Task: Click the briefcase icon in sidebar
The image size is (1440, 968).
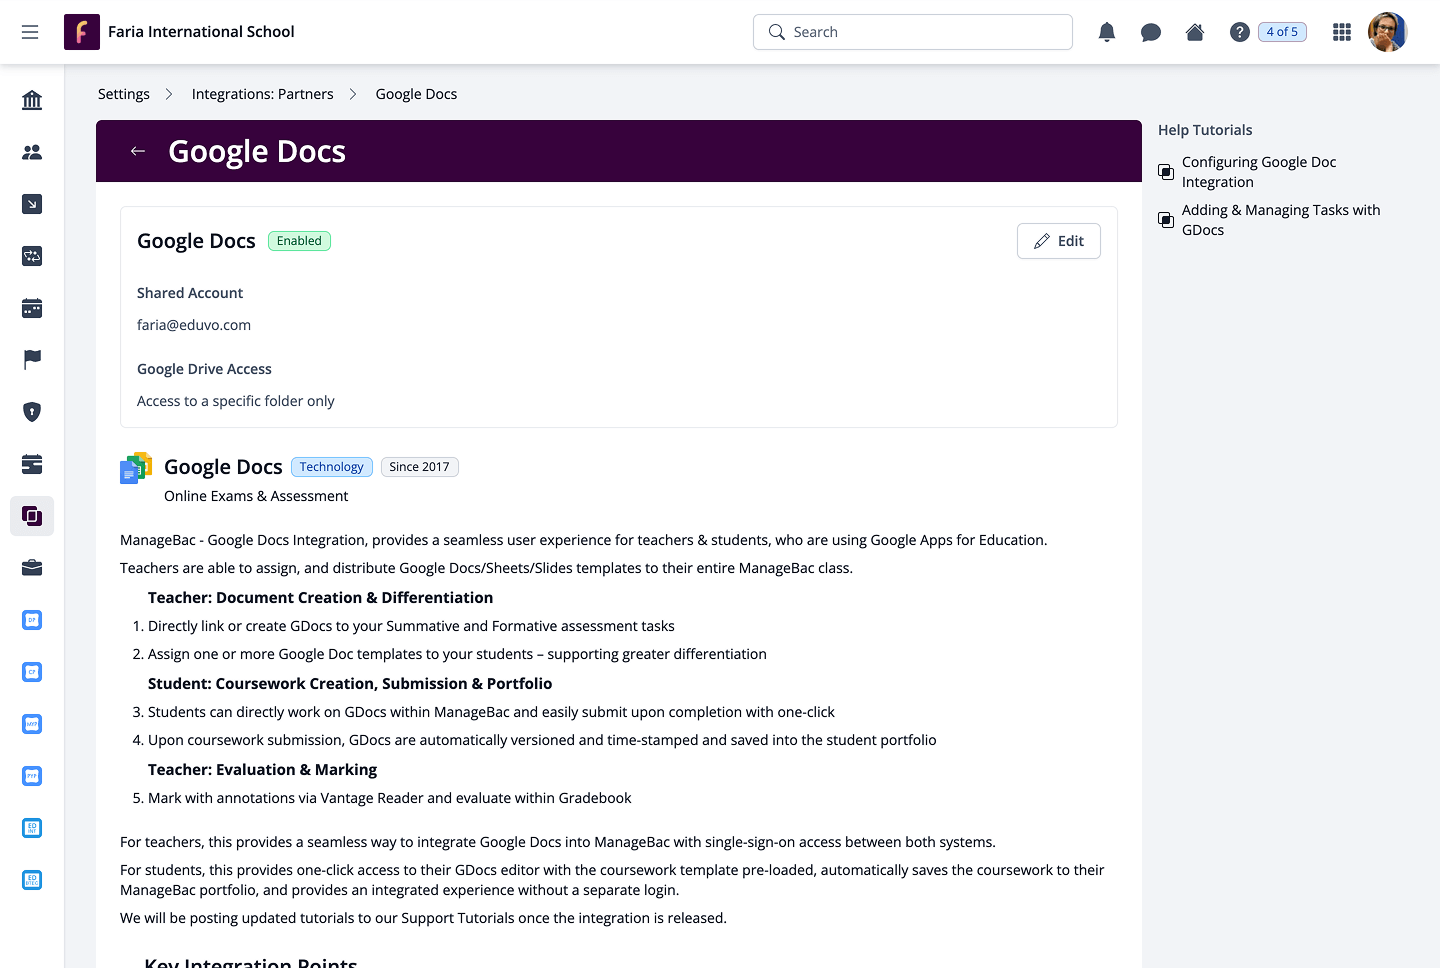Action: (32, 568)
